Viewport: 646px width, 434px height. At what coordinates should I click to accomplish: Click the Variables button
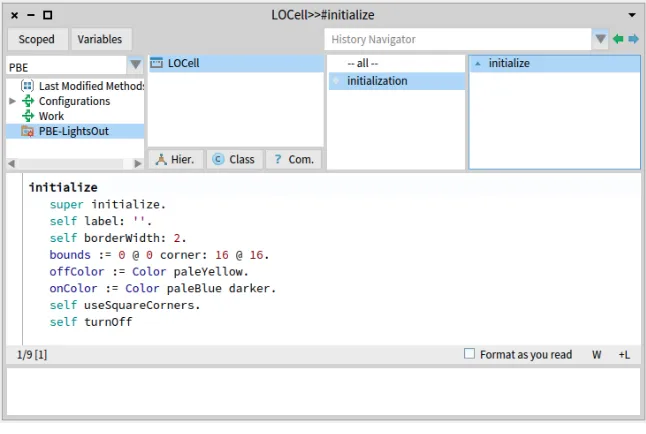pos(100,39)
